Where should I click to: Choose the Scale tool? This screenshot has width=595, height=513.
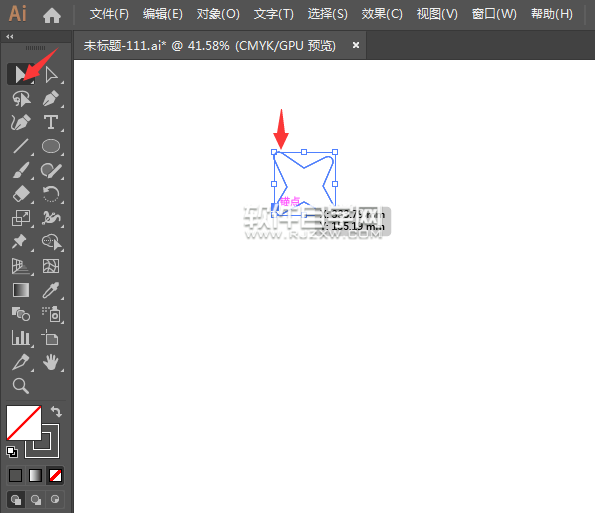[21, 218]
